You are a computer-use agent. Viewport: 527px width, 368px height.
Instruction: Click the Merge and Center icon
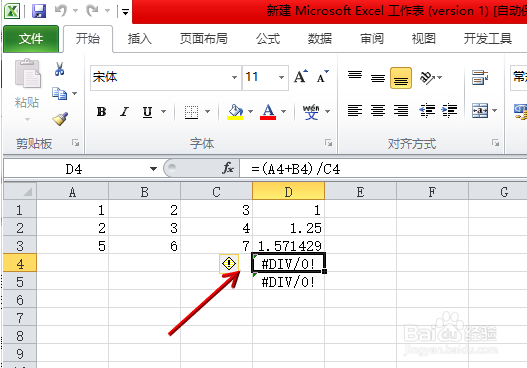(480, 110)
